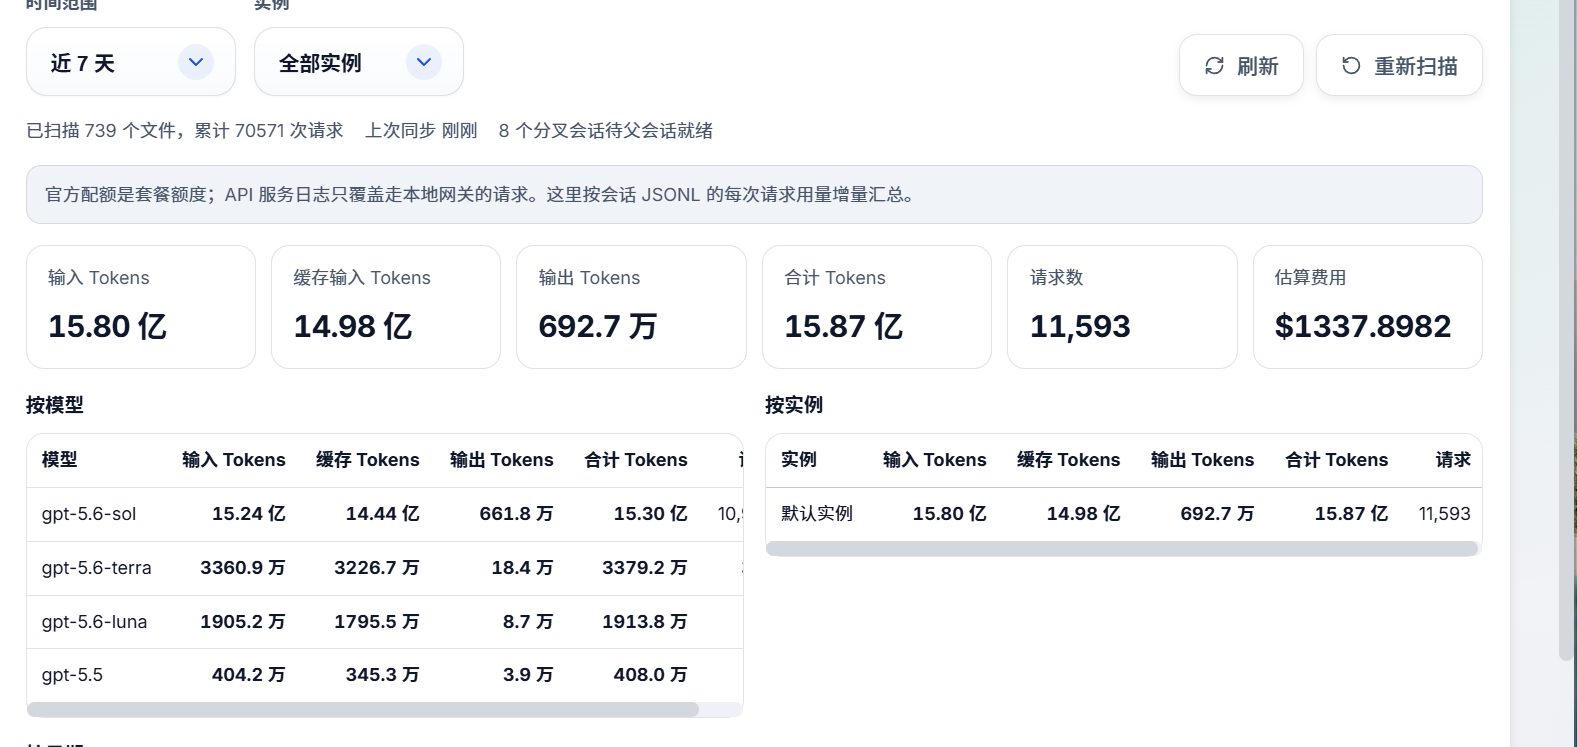This screenshot has height=747, width=1577.
Task: Click the 按实例 section heading
Action: coord(794,405)
